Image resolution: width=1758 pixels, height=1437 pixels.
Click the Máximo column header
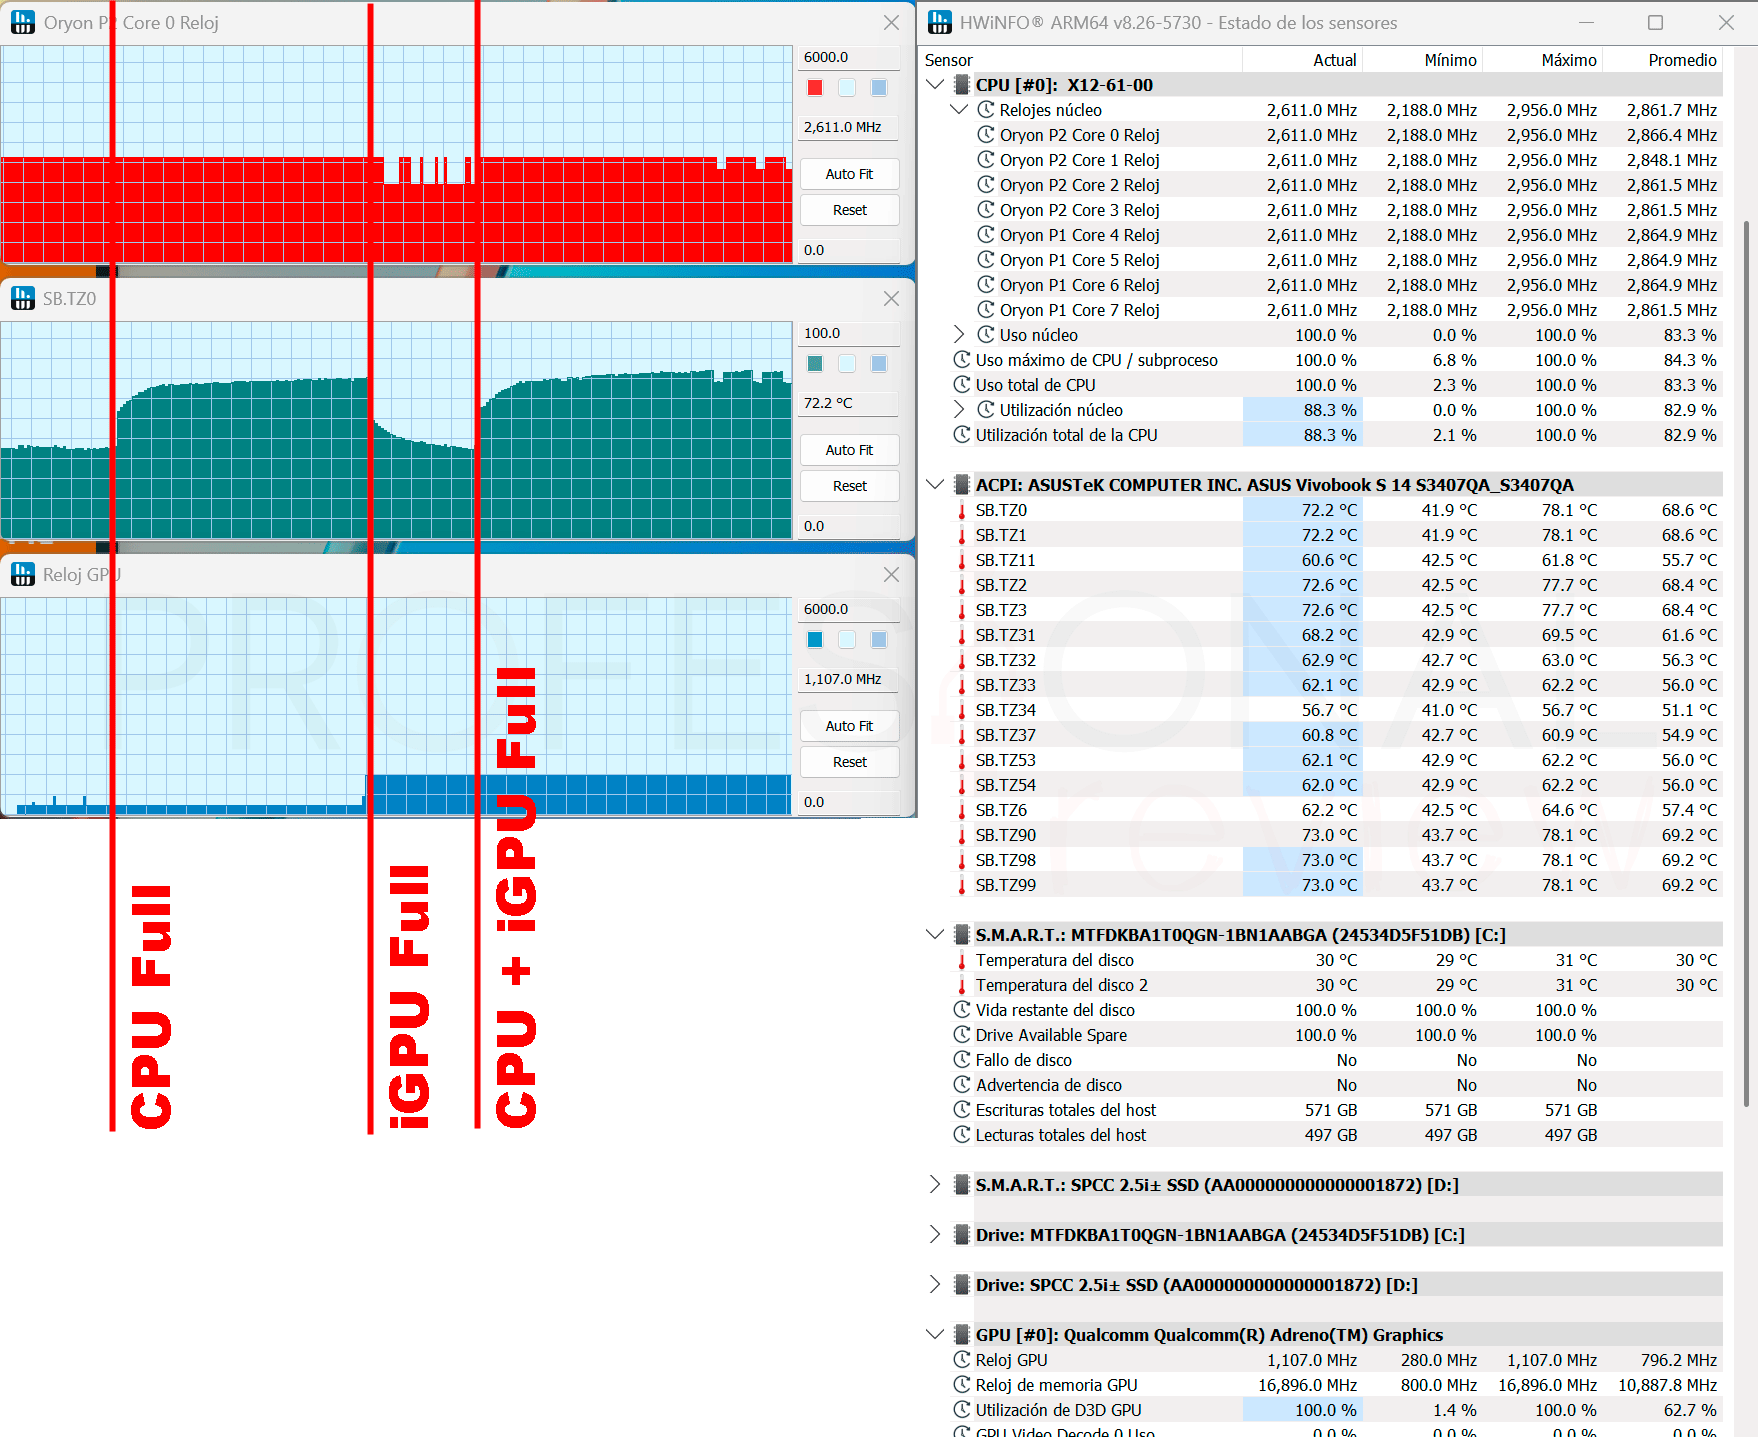coord(1543,60)
